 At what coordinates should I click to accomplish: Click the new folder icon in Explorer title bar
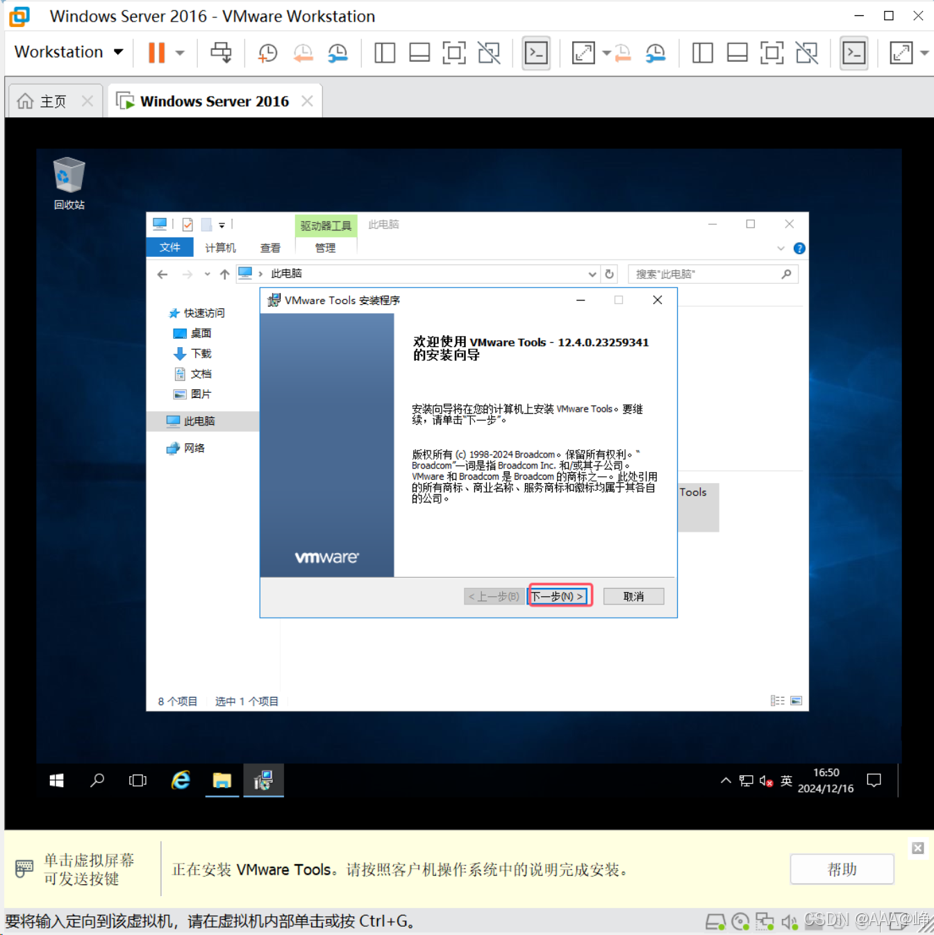point(206,224)
